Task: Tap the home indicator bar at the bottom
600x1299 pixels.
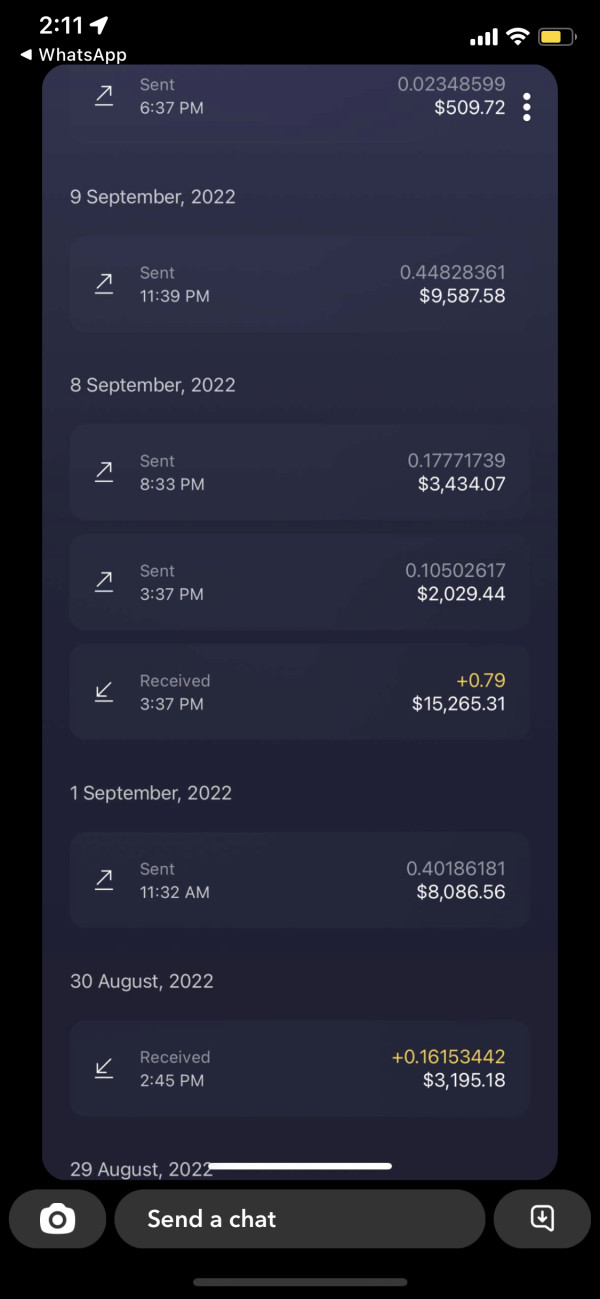Action: [300, 1282]
